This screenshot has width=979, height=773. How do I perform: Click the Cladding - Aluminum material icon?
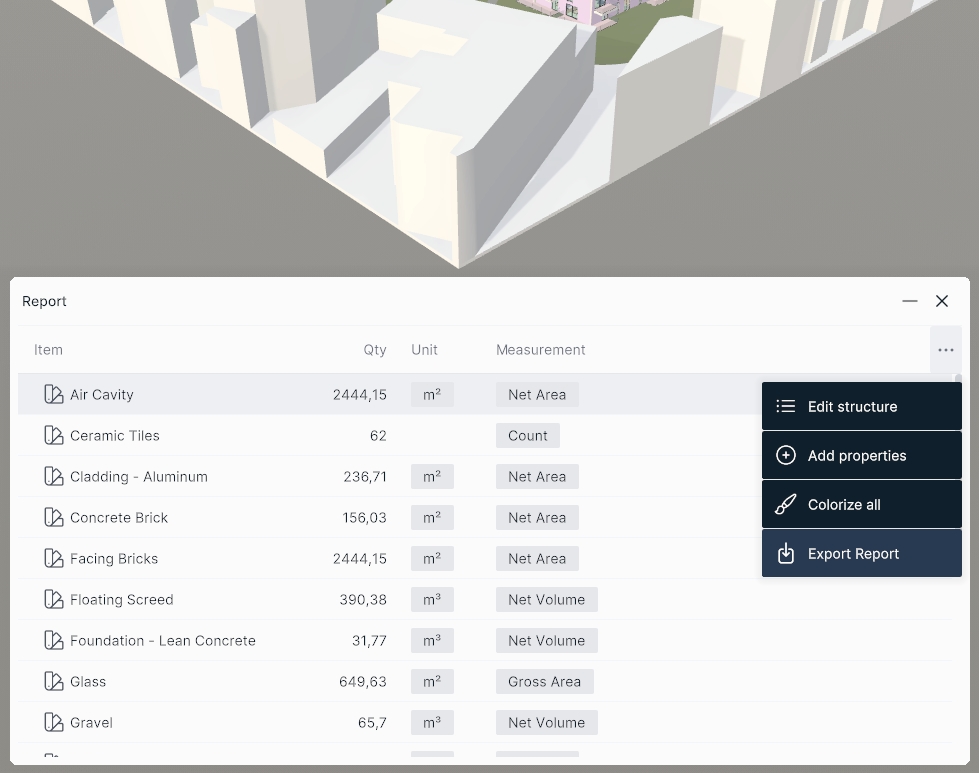point(54,476)
